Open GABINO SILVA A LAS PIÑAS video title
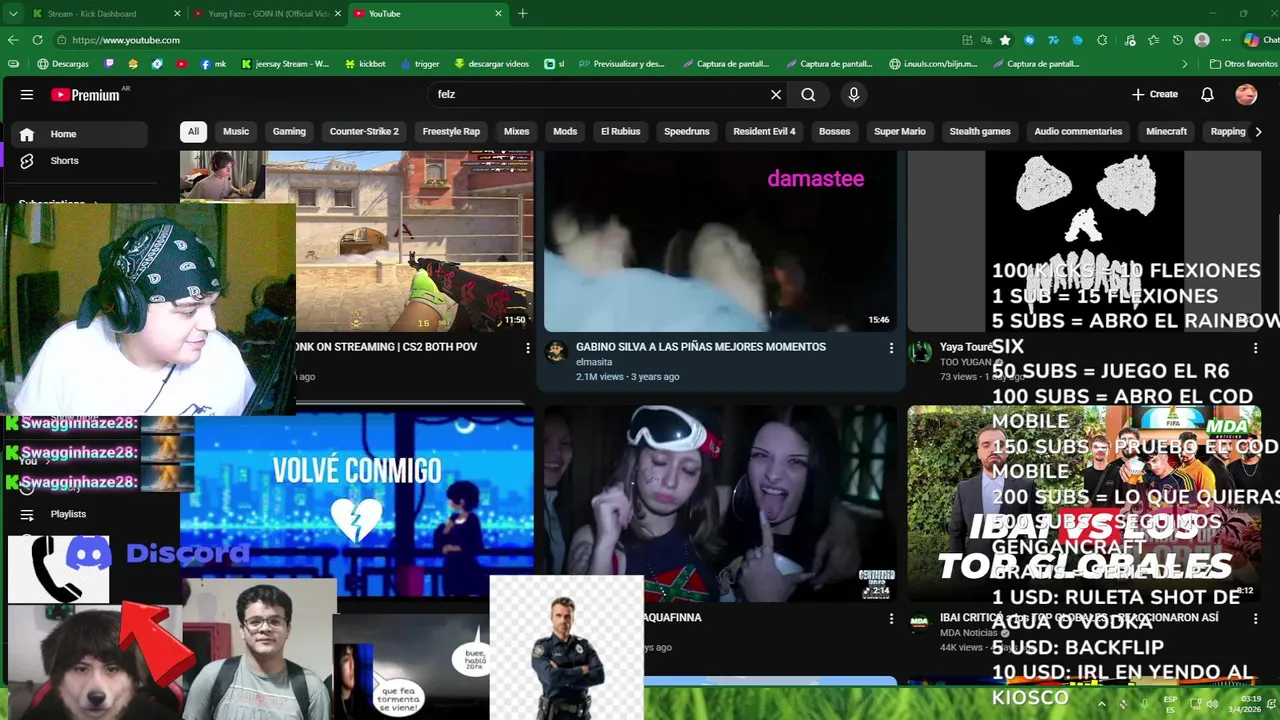This screenshot has height=720, width=1280. [x=701, y=347]
